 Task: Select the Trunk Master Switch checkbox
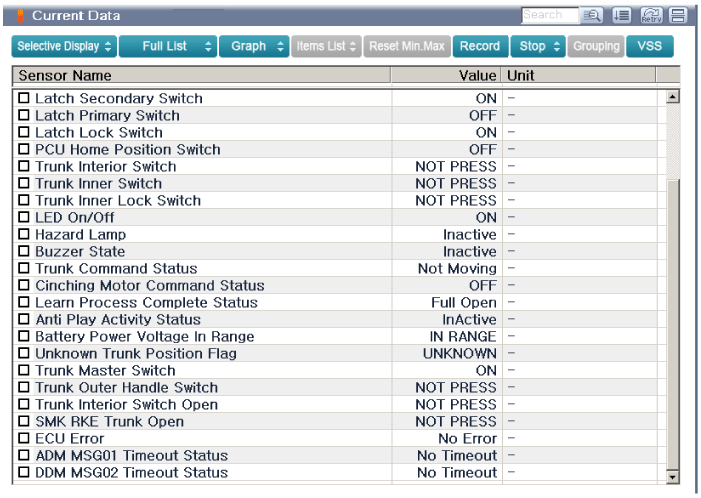coord(24,371)
